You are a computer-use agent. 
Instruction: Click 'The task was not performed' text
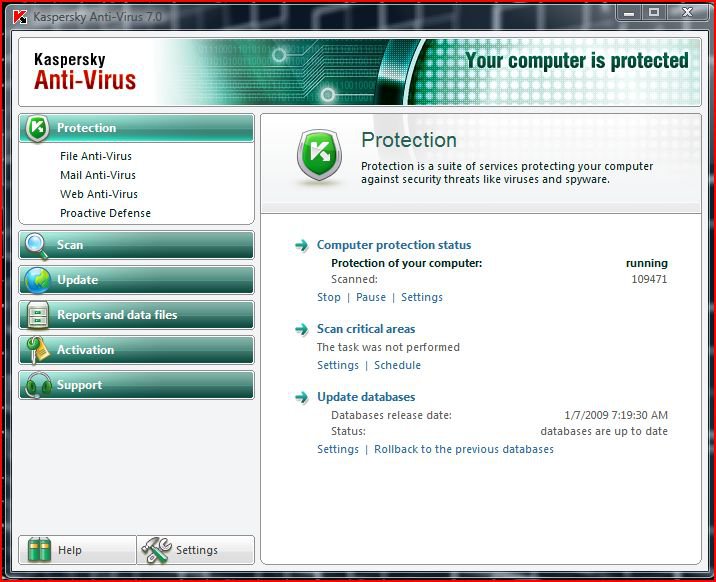388,347
